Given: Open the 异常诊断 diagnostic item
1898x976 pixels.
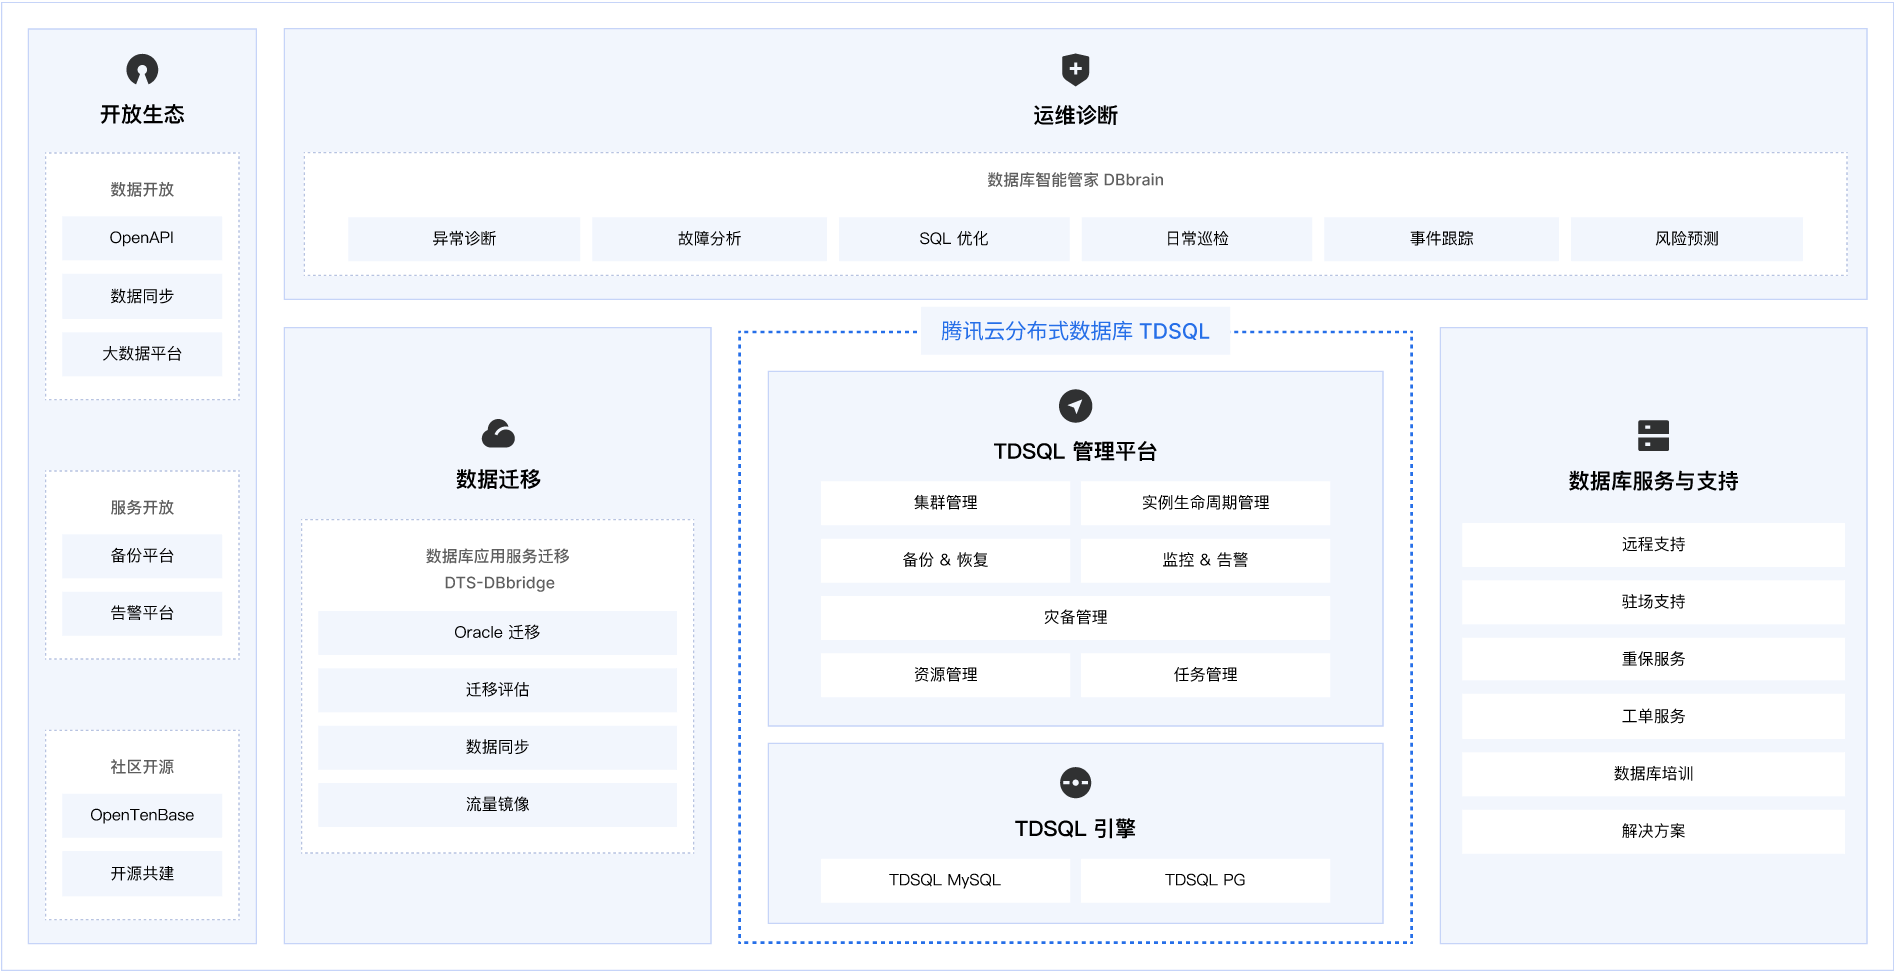Looking at the screenshot, I should coord(464,239).
